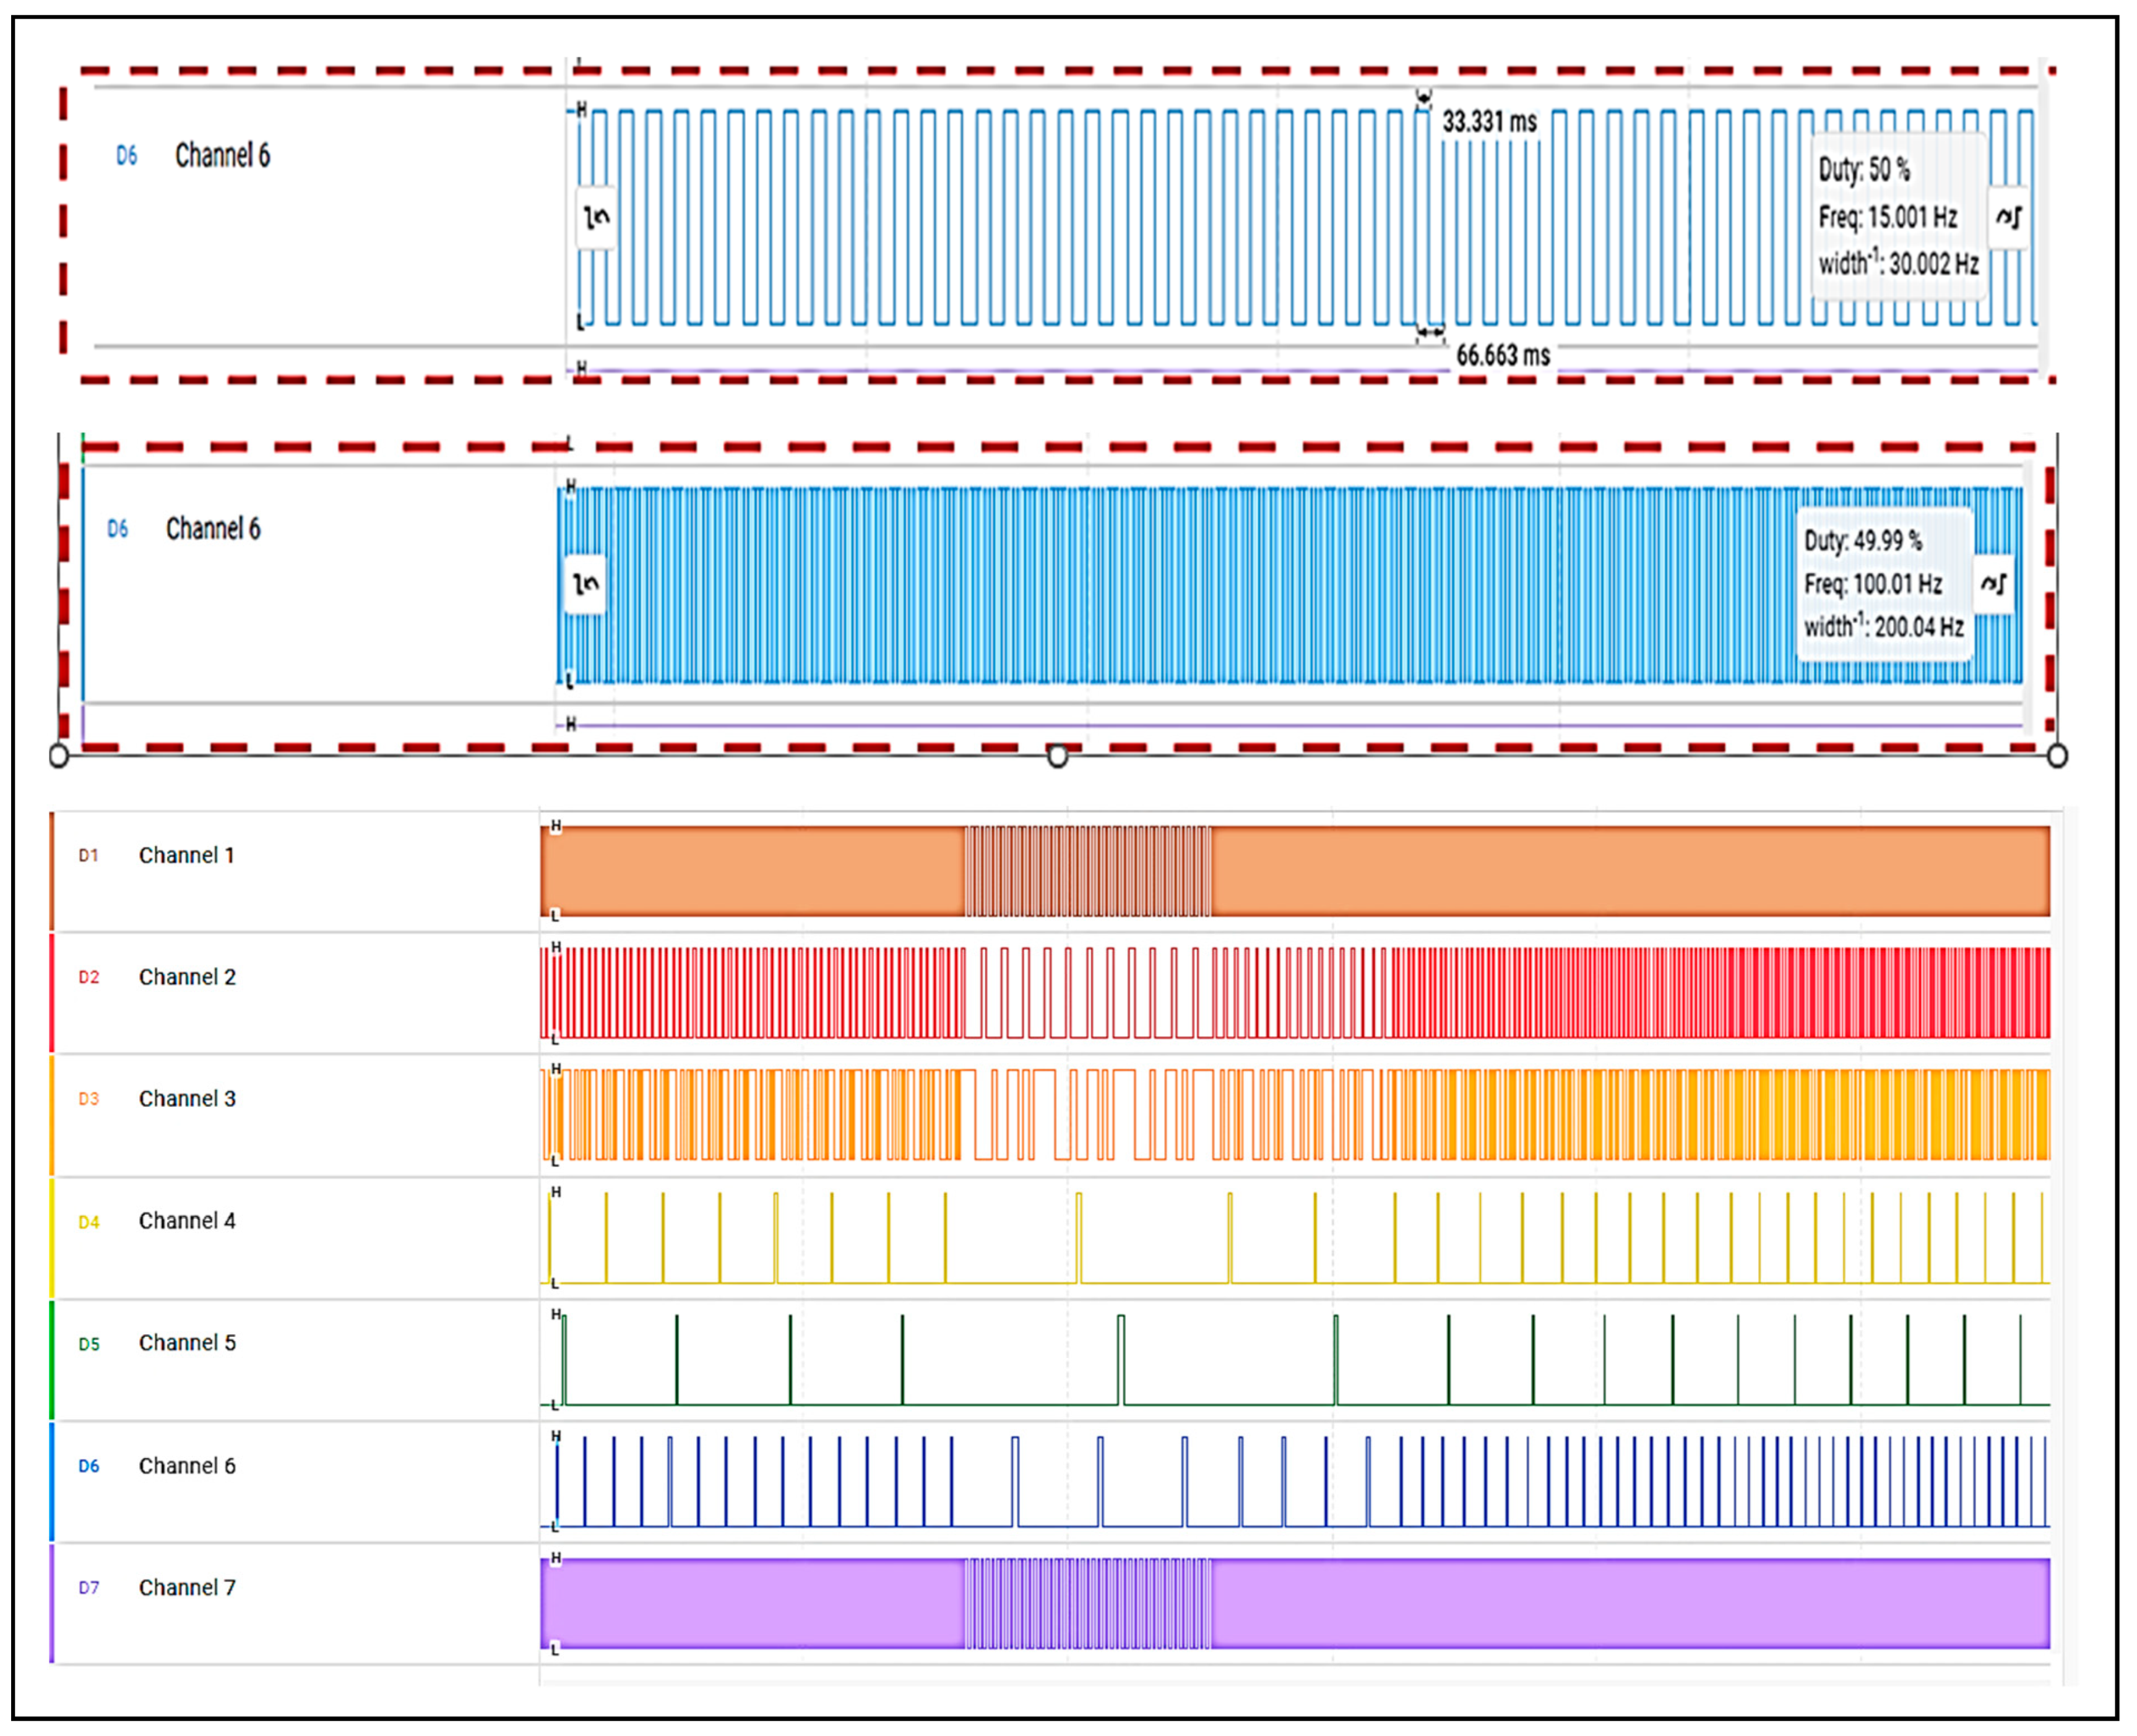Jump to next edge in top Channel 6 panel
Image resolution: width=2137 pixels, height=1736 pixels.
point(2008,217)
